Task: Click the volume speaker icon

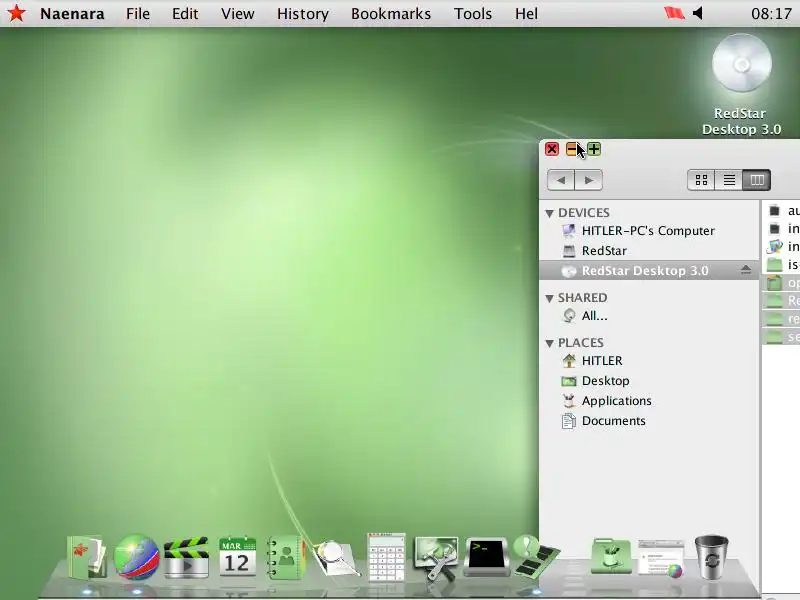Action: [x=698, y=13]
